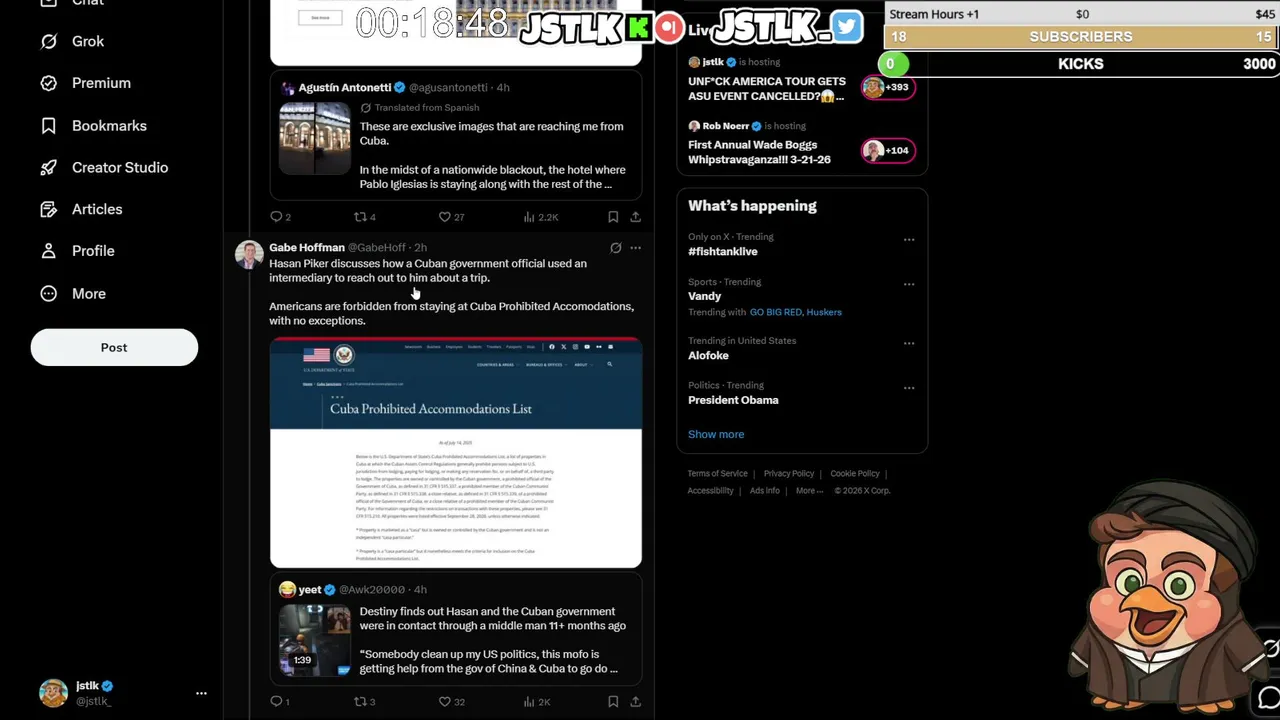
Task: Open more options on Gabe Hoffman's post
Action: point(635,248)
